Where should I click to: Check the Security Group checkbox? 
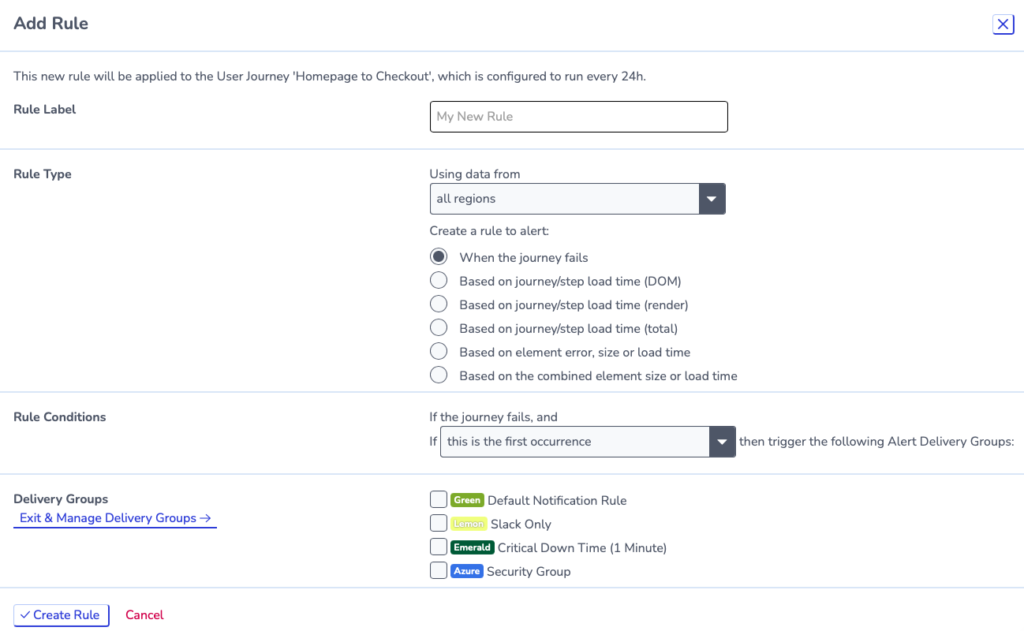(439, 570)
